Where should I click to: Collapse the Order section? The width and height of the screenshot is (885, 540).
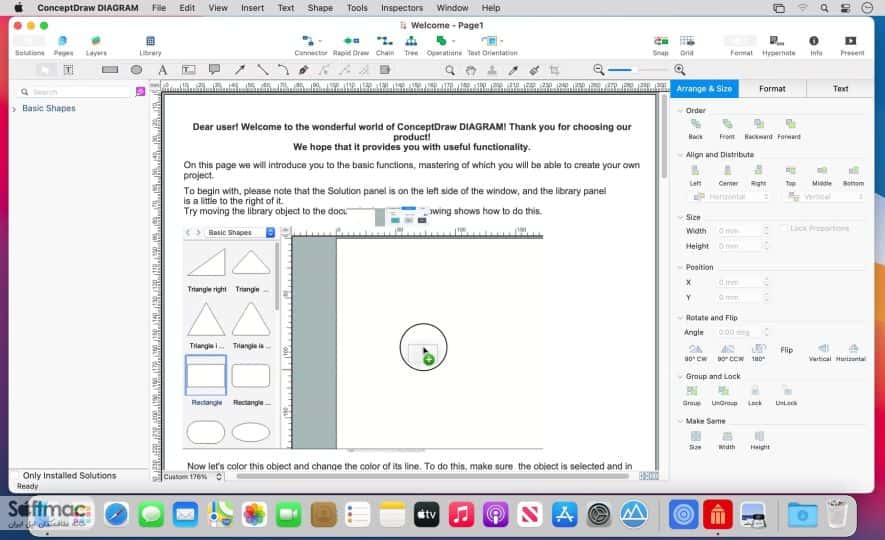[x=680, y=111]
